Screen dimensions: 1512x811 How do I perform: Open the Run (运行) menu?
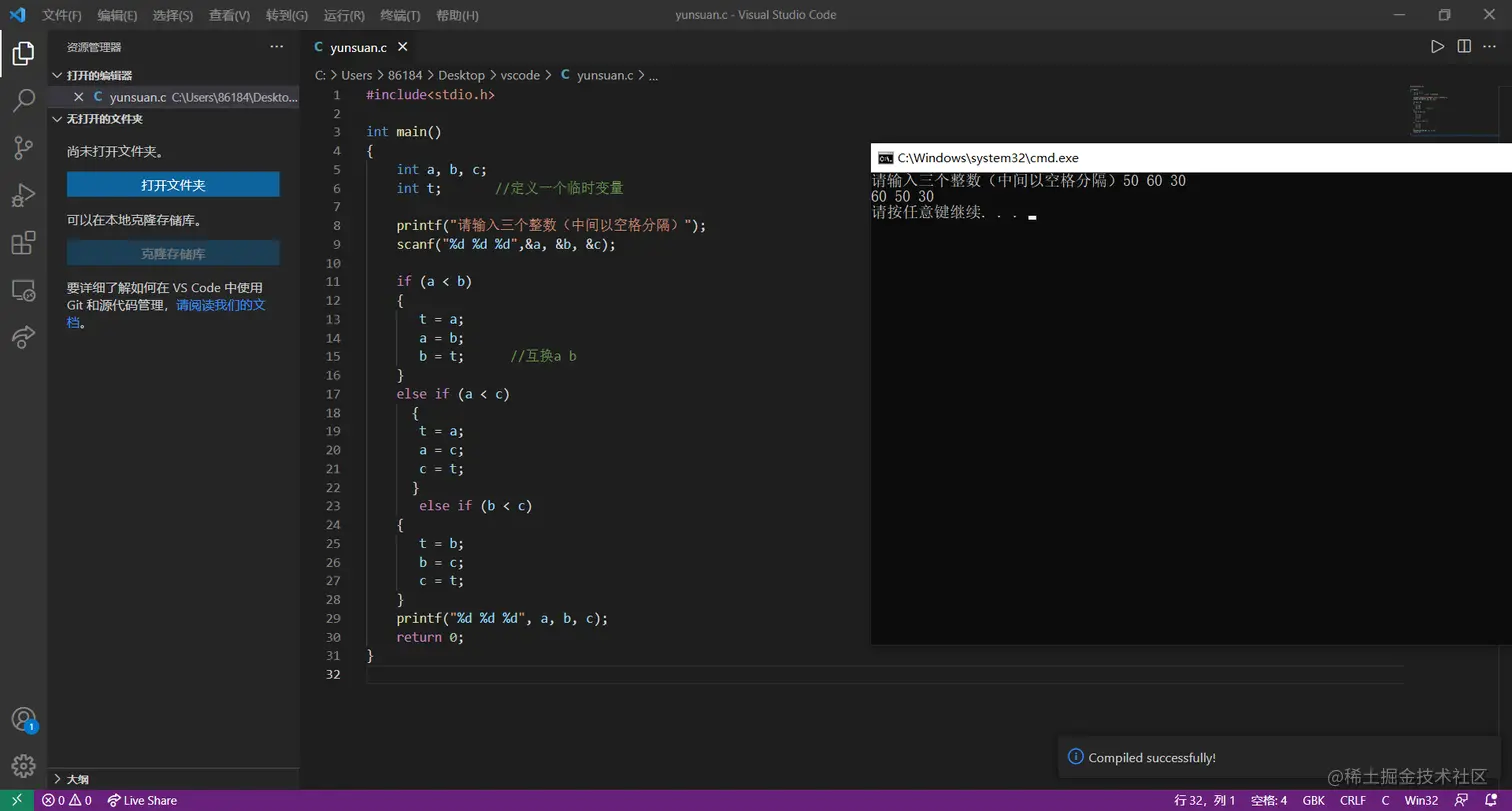[x=344, y=15]
